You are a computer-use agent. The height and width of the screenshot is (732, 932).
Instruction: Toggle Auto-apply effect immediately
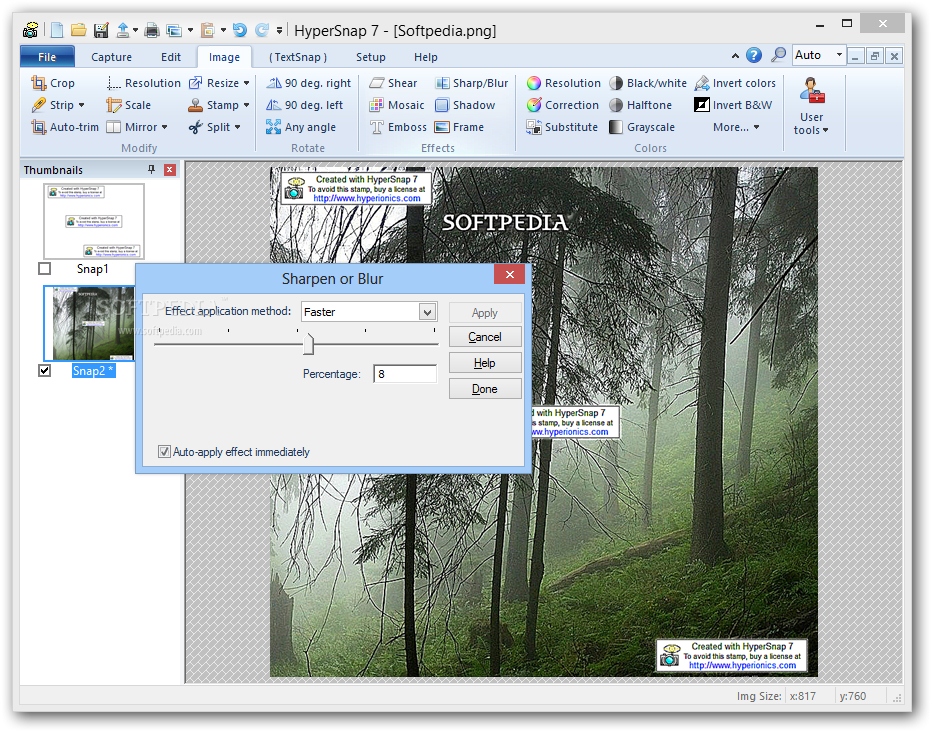pos(164,452)
